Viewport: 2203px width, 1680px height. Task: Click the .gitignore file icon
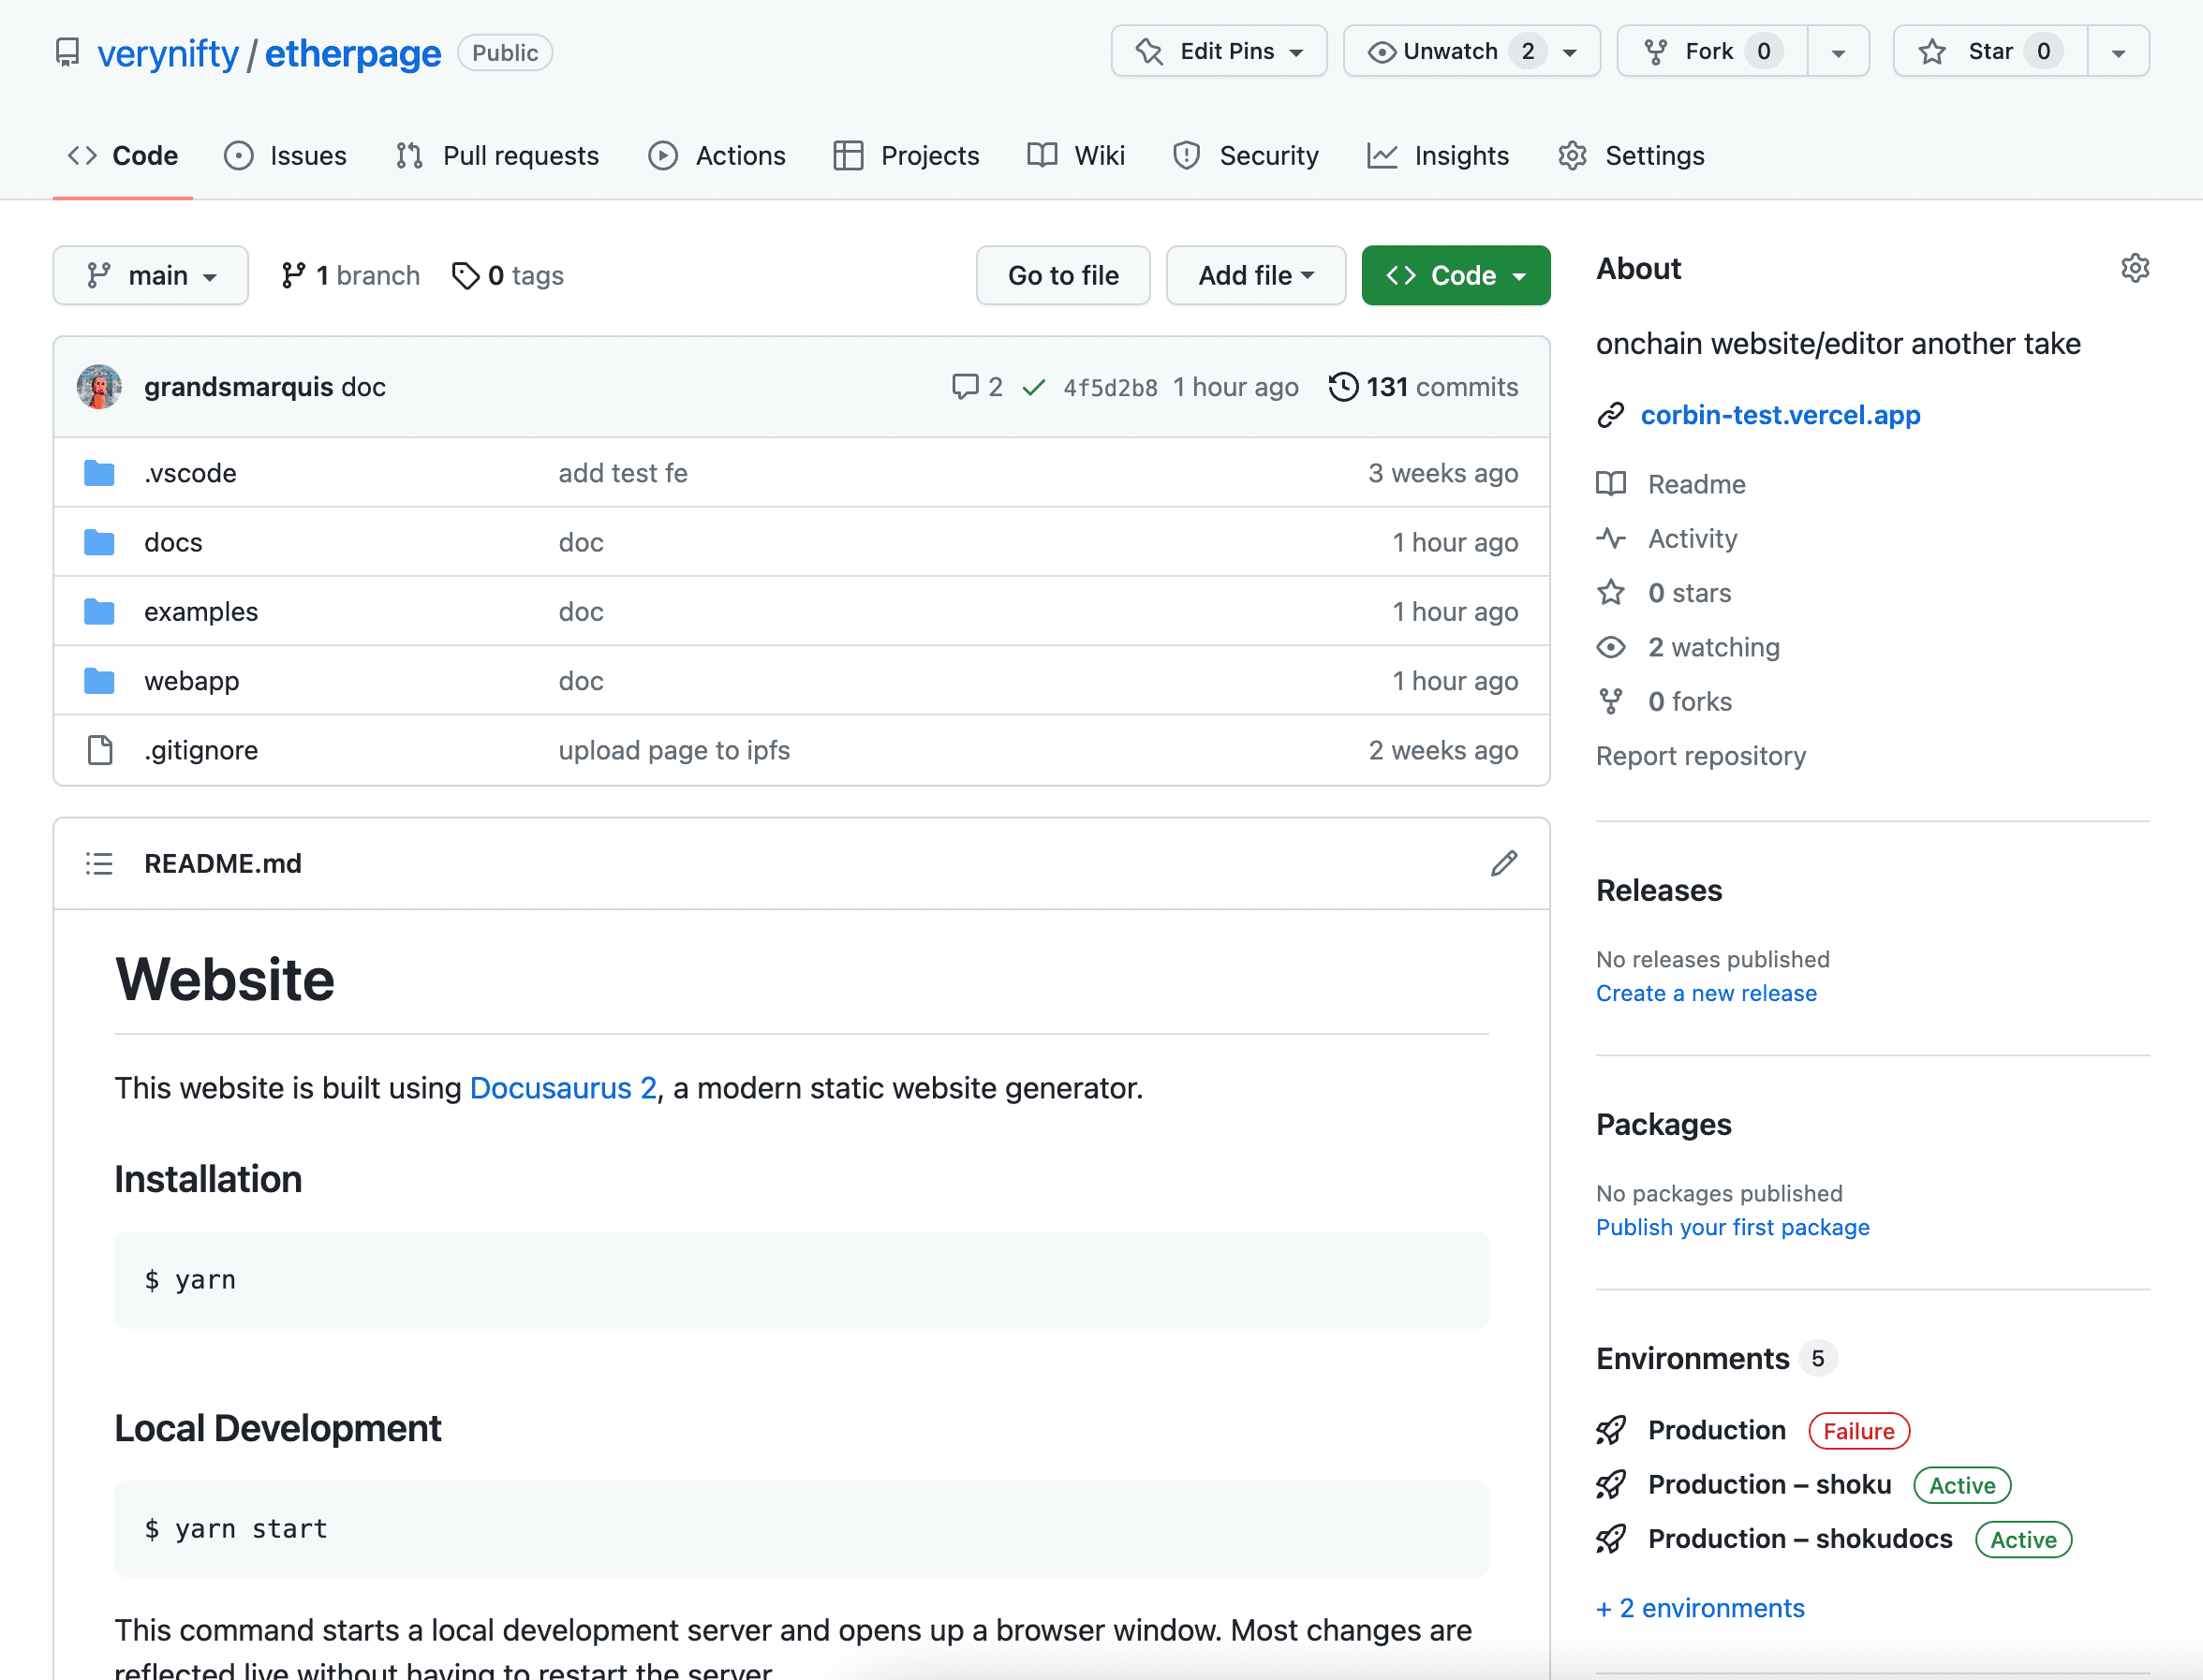pos(100,750)
